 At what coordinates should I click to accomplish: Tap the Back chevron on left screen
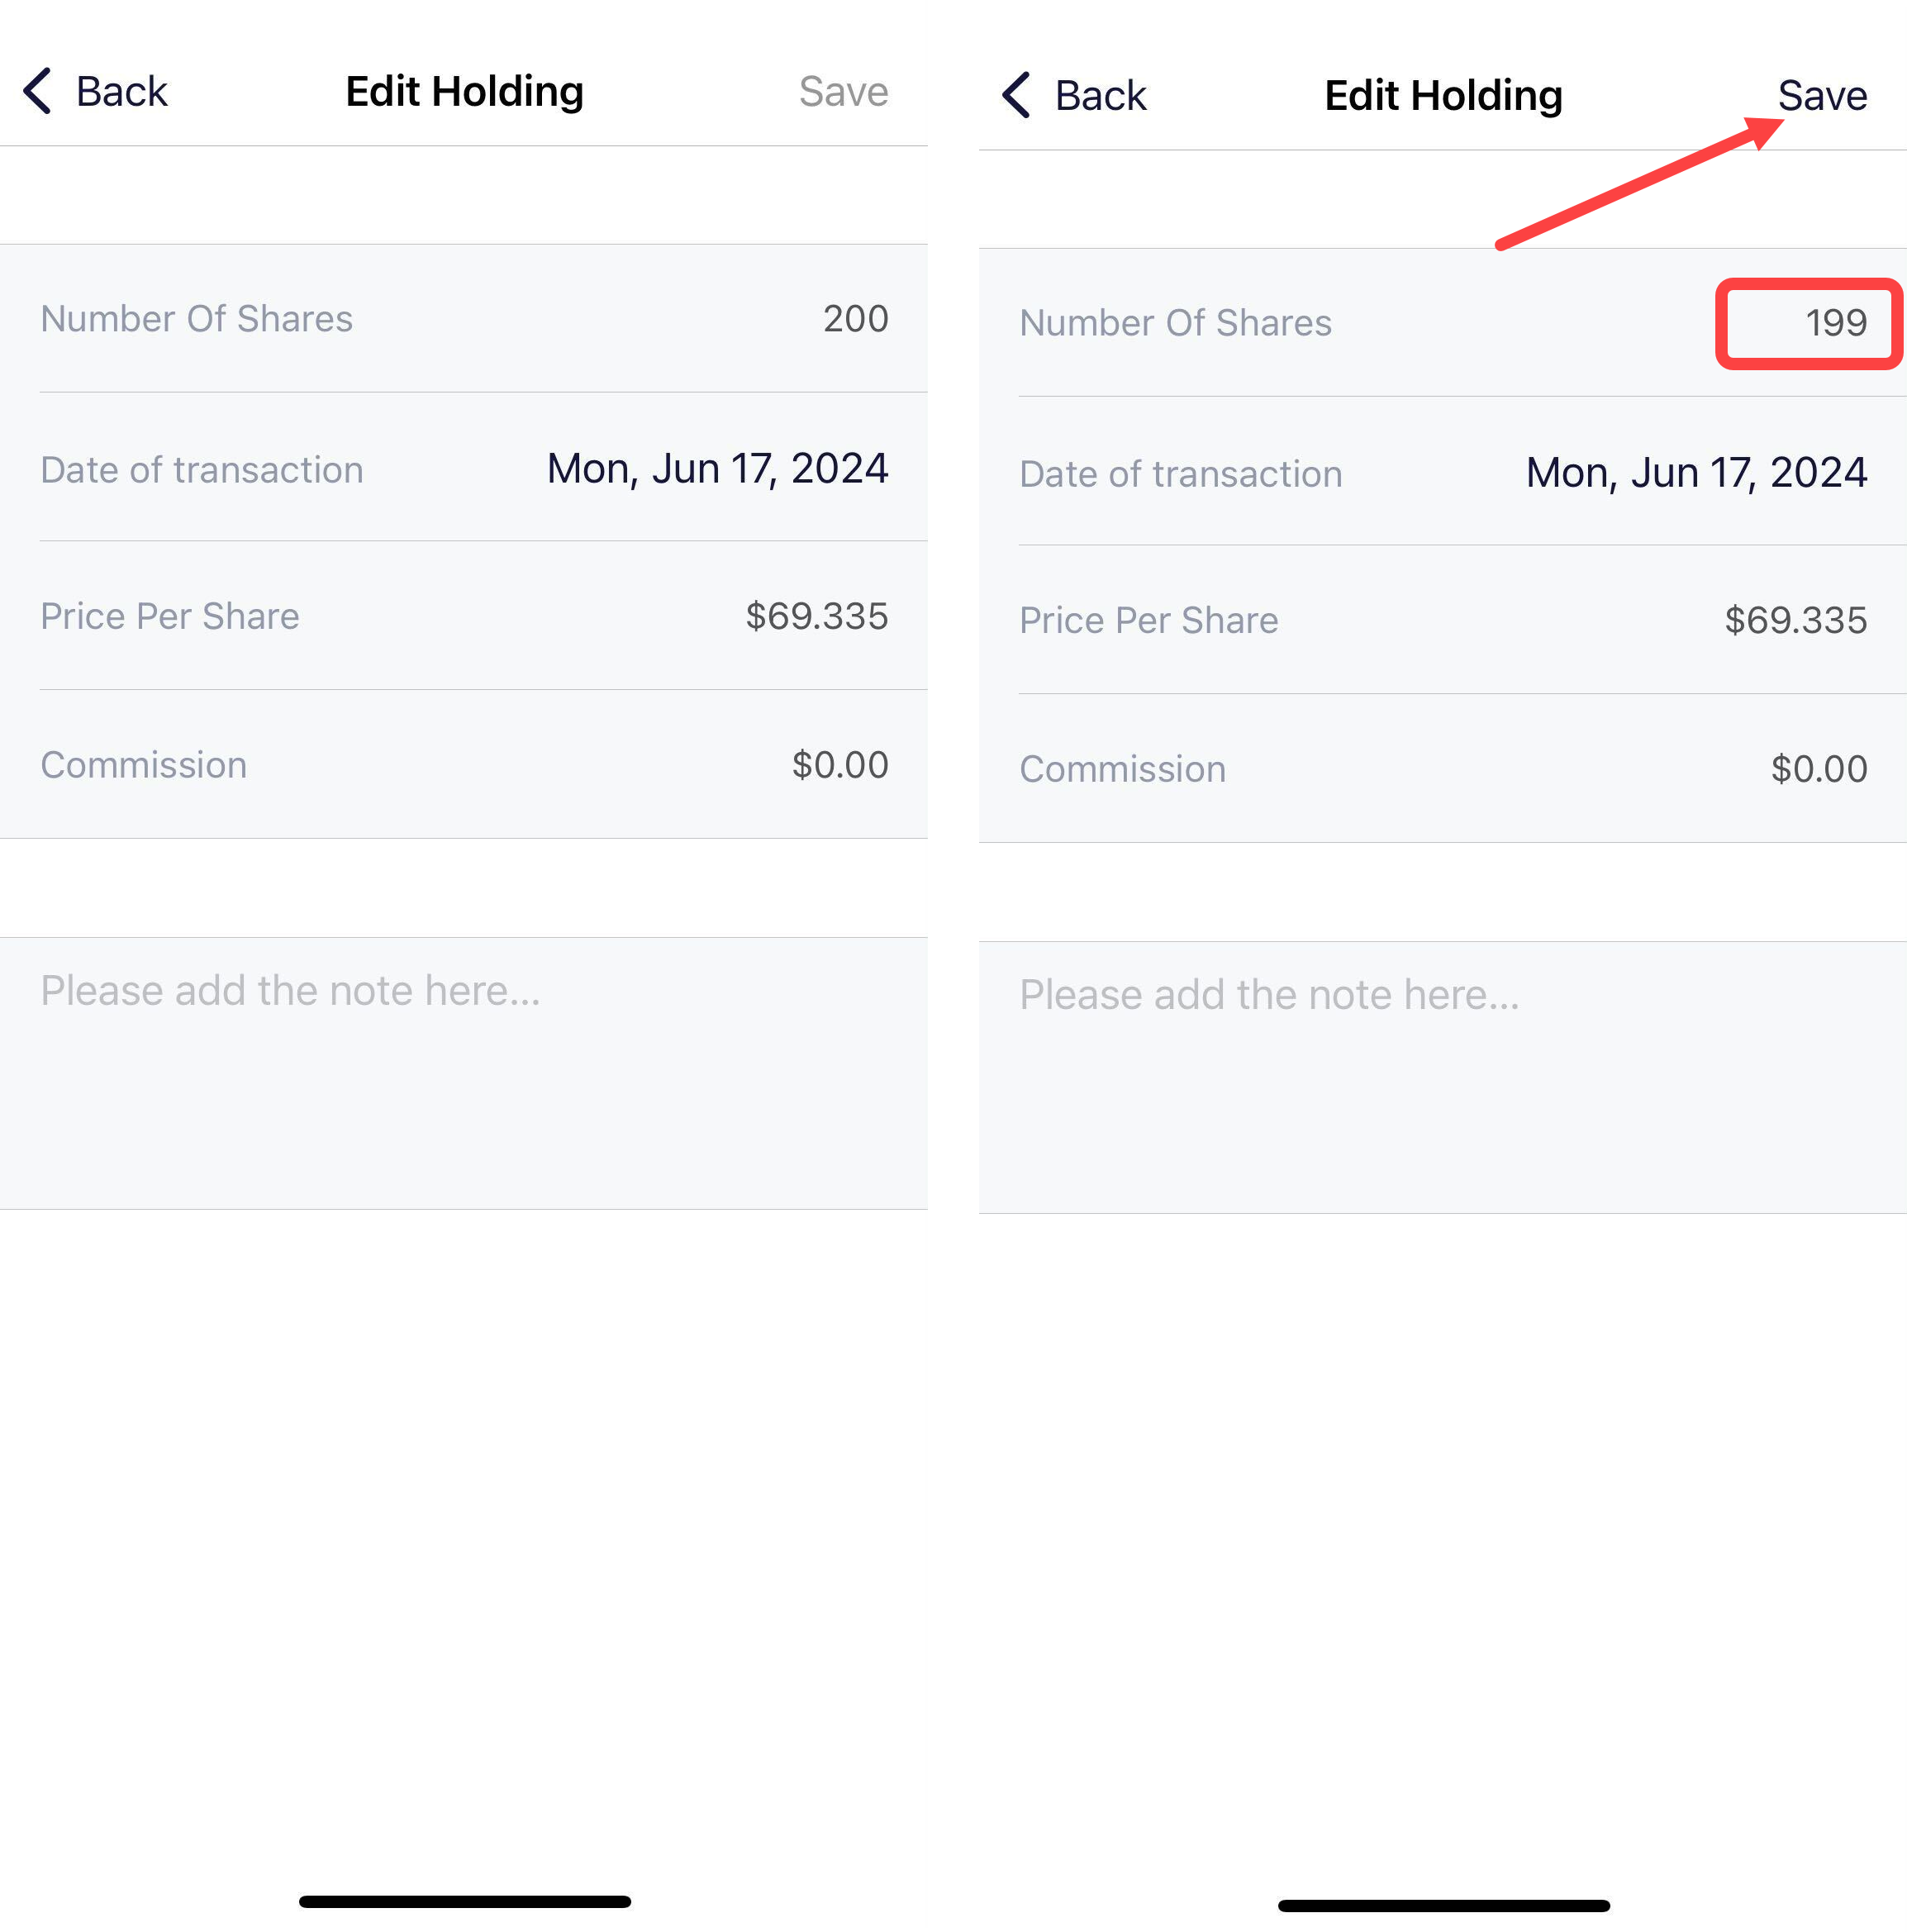click(37, 91)
